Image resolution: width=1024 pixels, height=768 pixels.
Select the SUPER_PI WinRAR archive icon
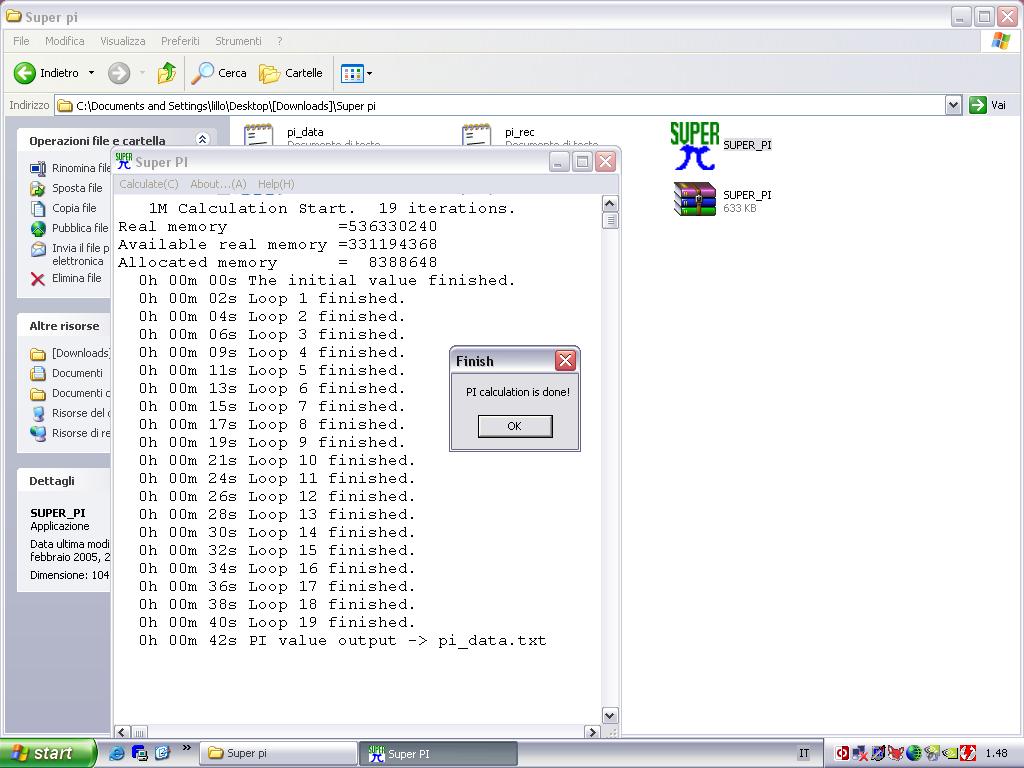point(695,199)
